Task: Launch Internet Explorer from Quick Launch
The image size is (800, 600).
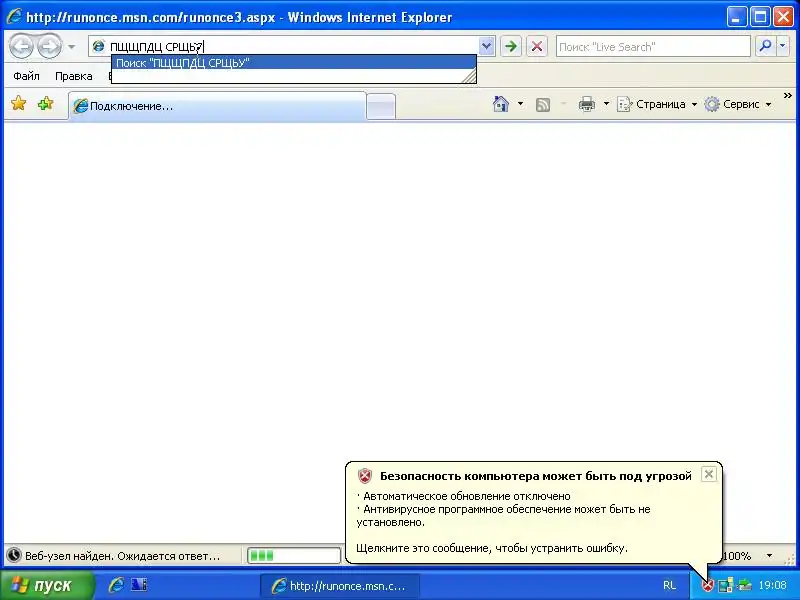Action: (x=116, y=585)
